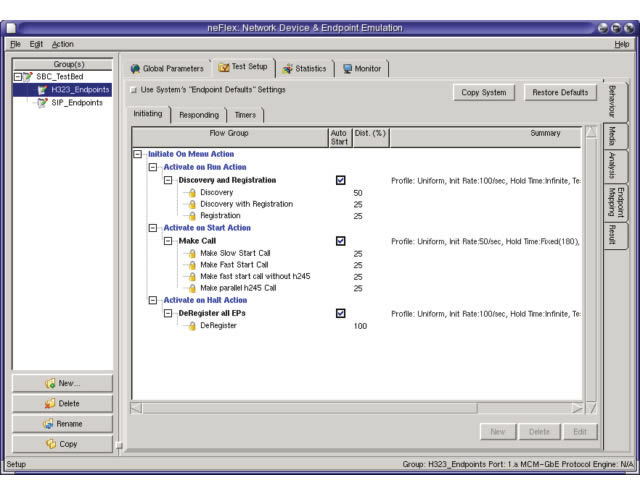Screen dimensions: 640x496
Task: Open the Endpoint Mapping side tab
Action: click(616, 202)
